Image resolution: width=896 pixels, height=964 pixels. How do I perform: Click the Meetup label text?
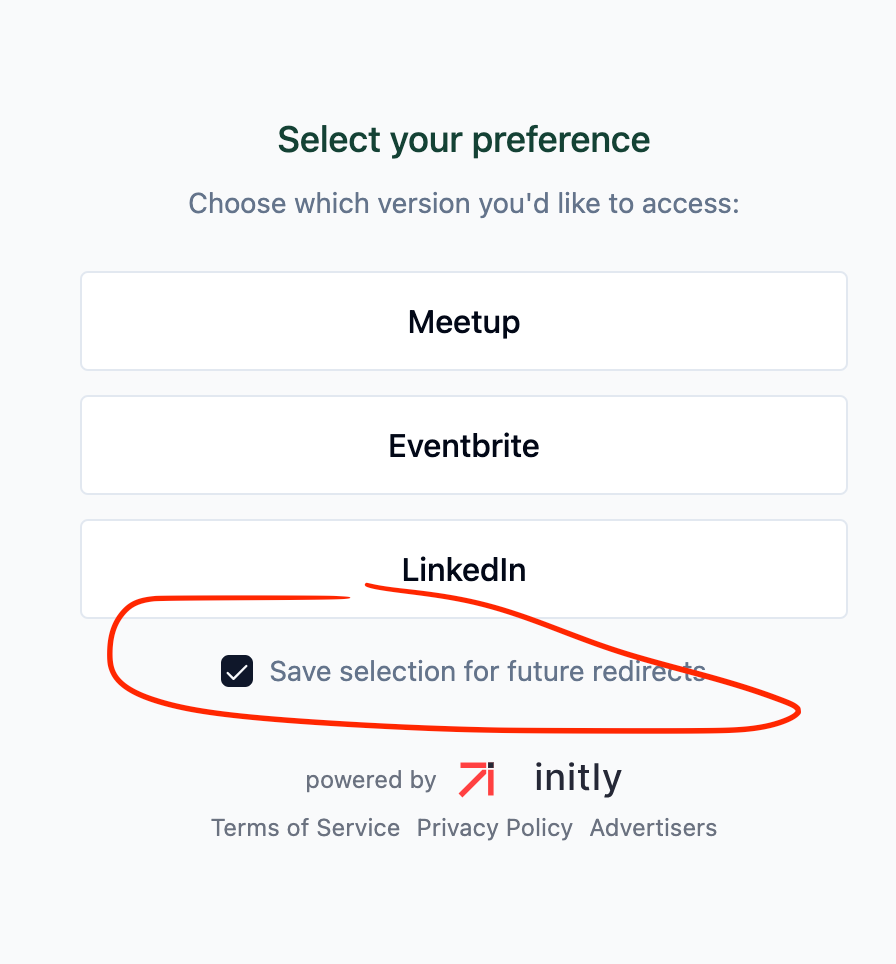pos(464,322)
